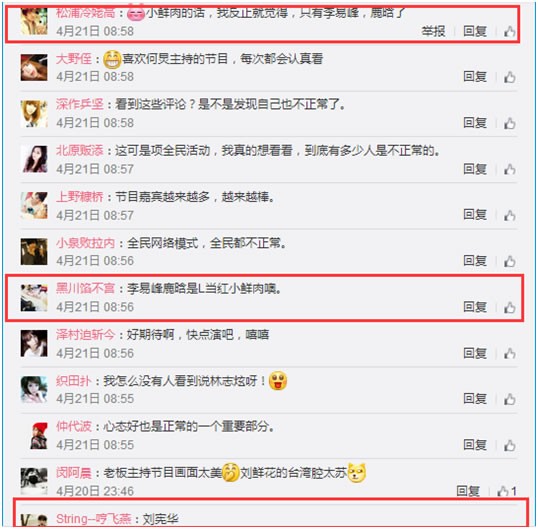The width and height of the screenshot is (538, 529).
Task: Give thumbs-up to 上野糠桥's comment
Action: tap(510, 215)
